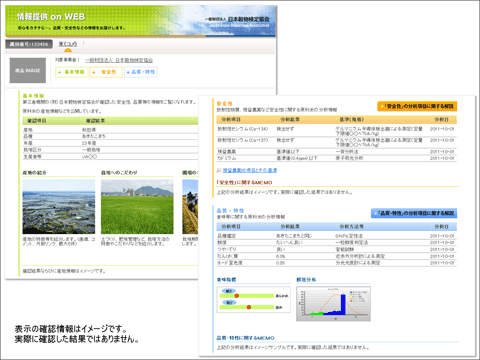The width and height of the screenshot is (480, 360).
Task: Click the 産地の紹介 heading
Action: click(35, 173)
